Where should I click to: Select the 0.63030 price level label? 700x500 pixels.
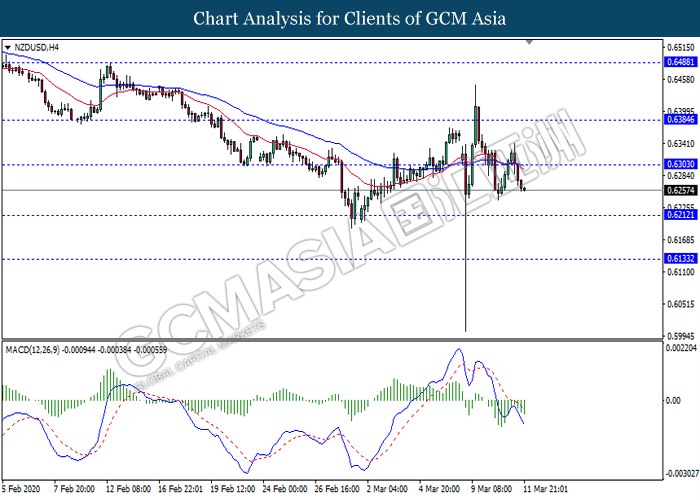(x=681, y=164)
